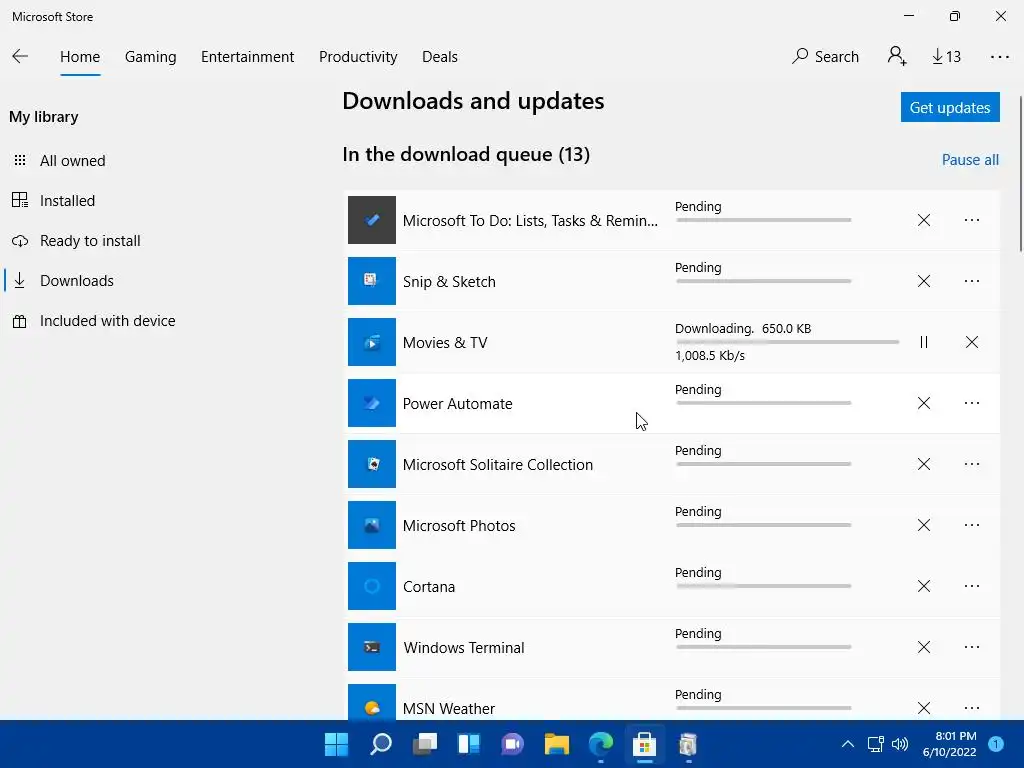1024x768 pixels.
Task: Cancel the MSN Weather download
Action: pos(923,708)
